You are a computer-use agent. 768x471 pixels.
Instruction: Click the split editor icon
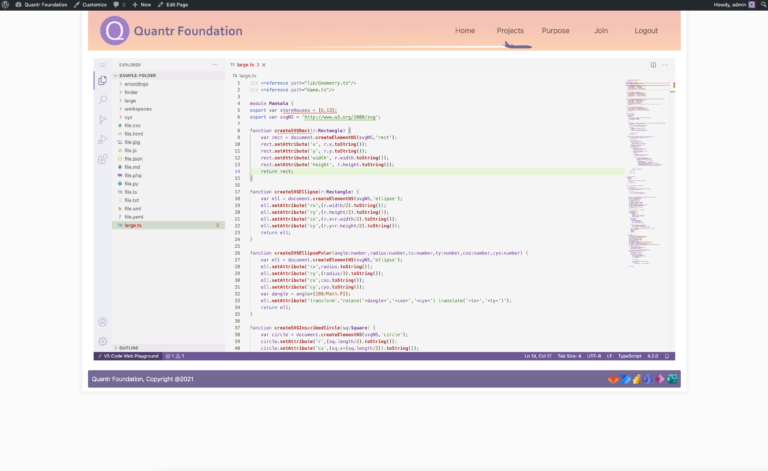[x=653, y=65]
